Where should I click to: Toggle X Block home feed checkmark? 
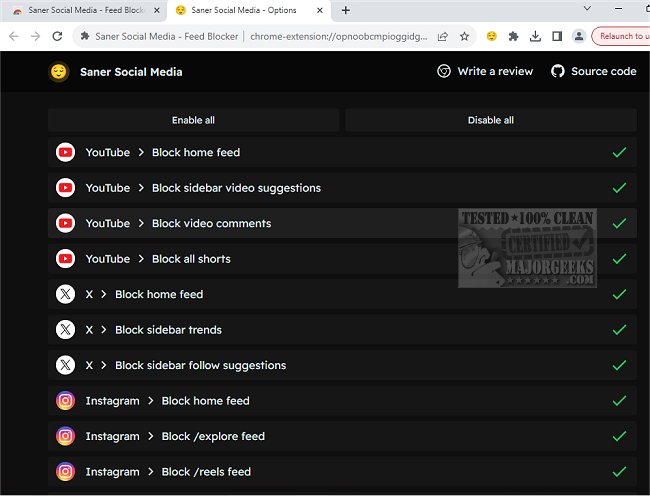coord(619,294)
